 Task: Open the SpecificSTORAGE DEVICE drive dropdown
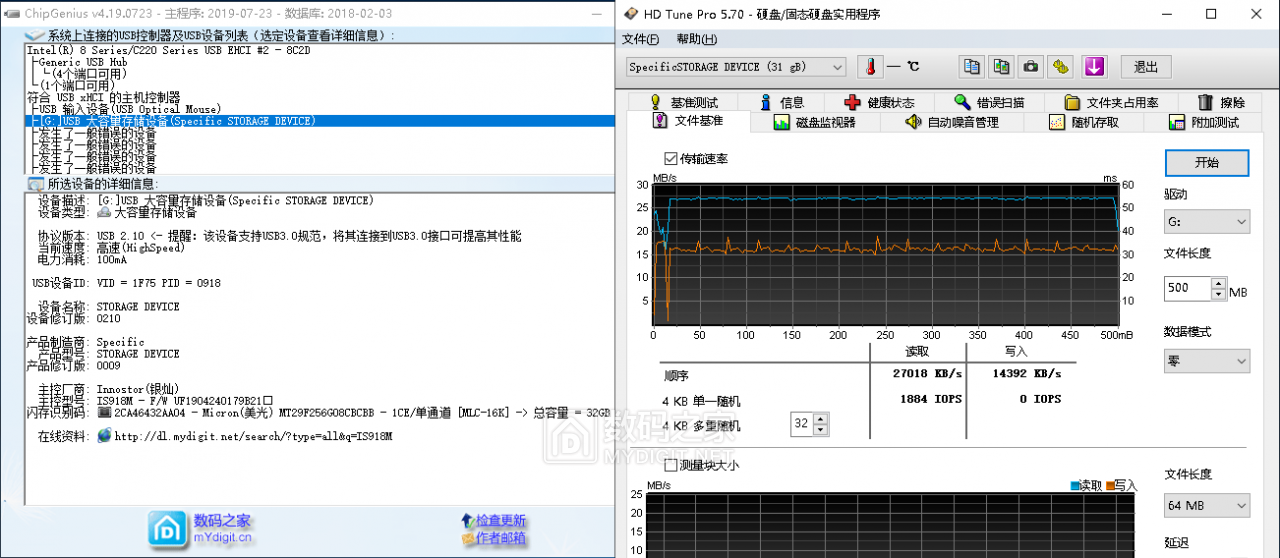735,67
